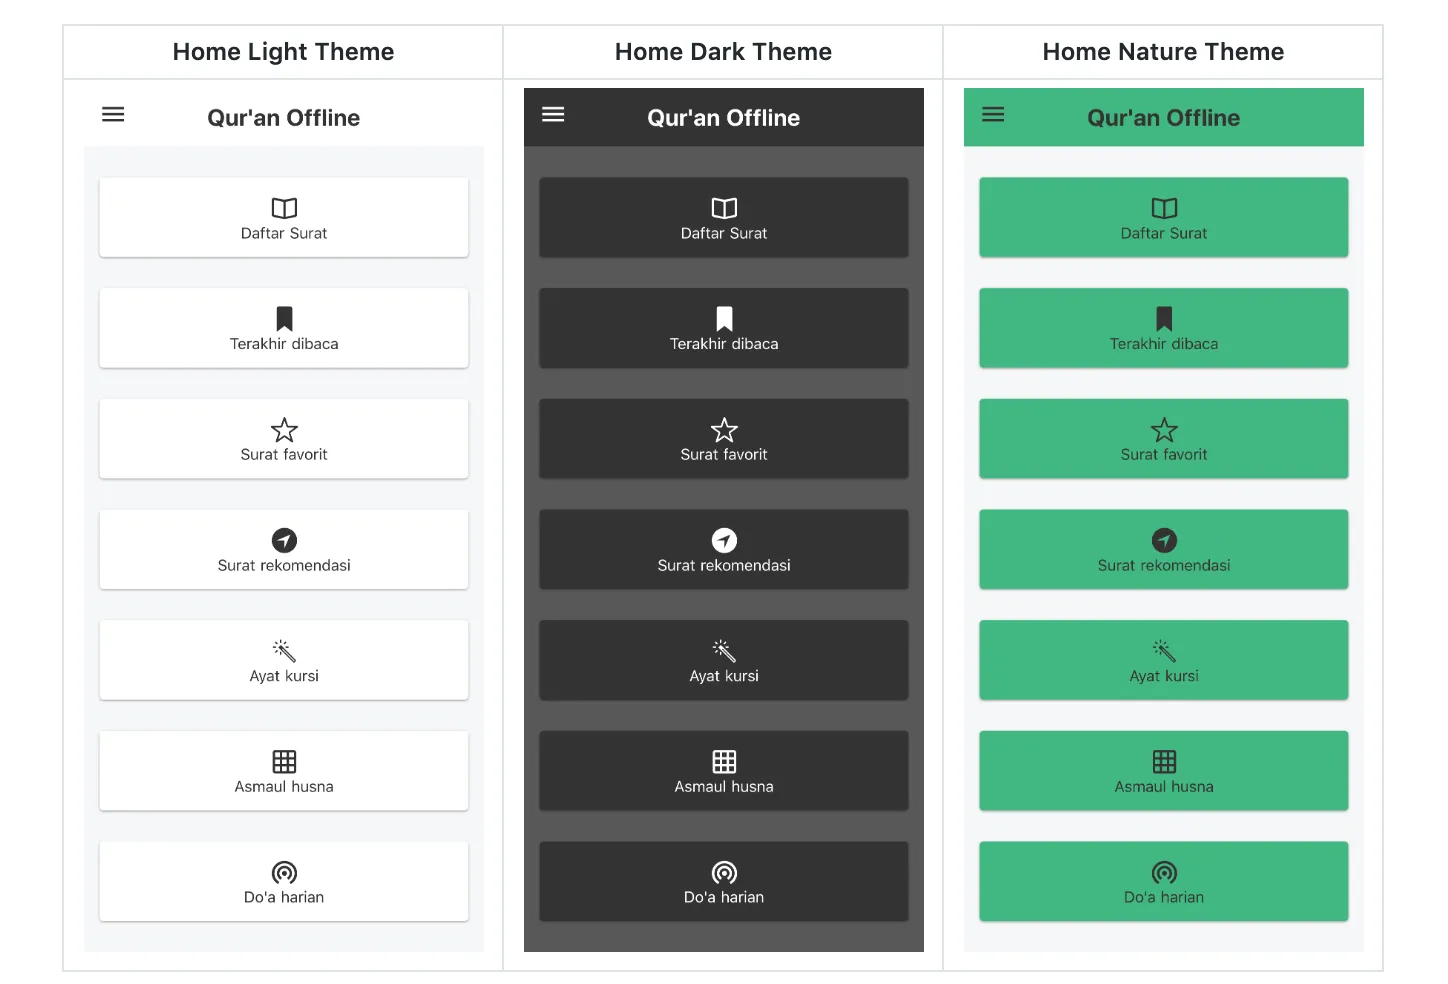Select the Home Nature Theme column heading

1163,52
